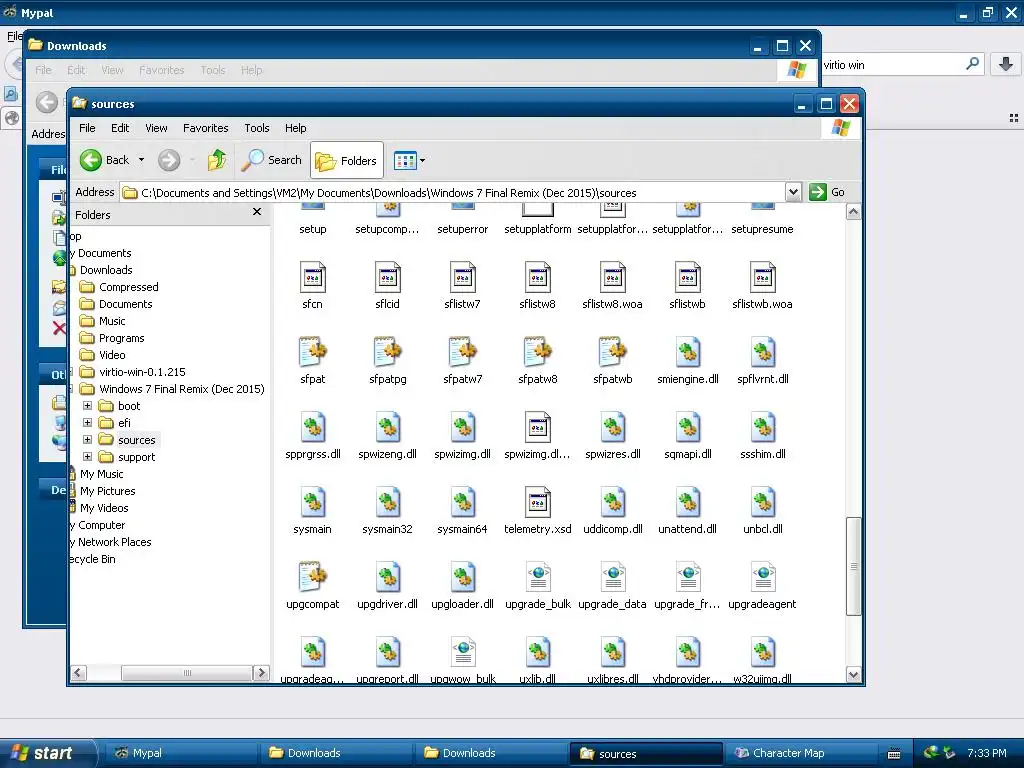Open the Tools menu in sources window
Image resolution: width=1024 pixels, height=768 pixels.
(x=257, y=128)
